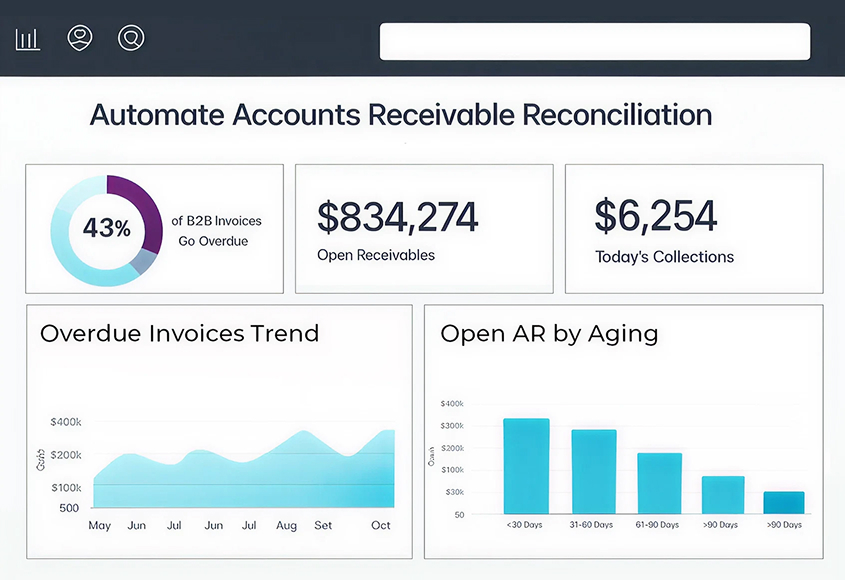Click the cyan area of the trend chart
Viewport: 845px width, 580px height.
pos(244,482)
